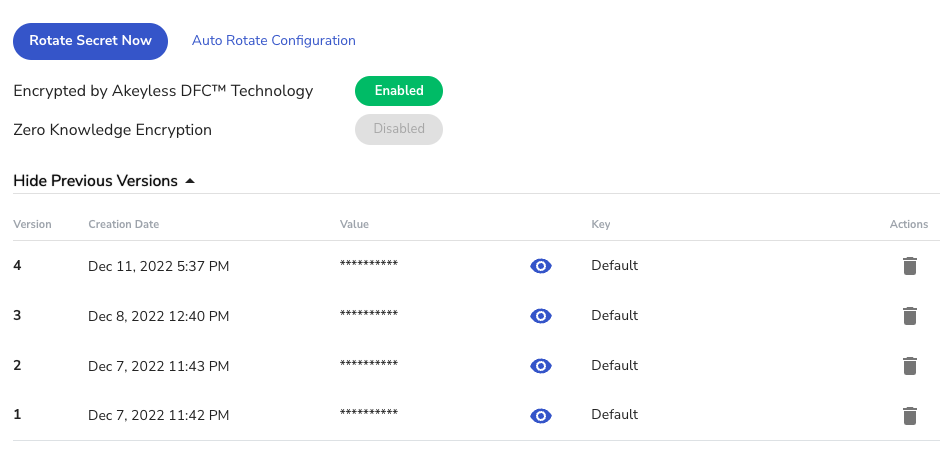The height and width of the screenshot is (455, 940).
Task: Click the caret arrow beside Hide Previous Versions
Action: (x=190, y=181)
